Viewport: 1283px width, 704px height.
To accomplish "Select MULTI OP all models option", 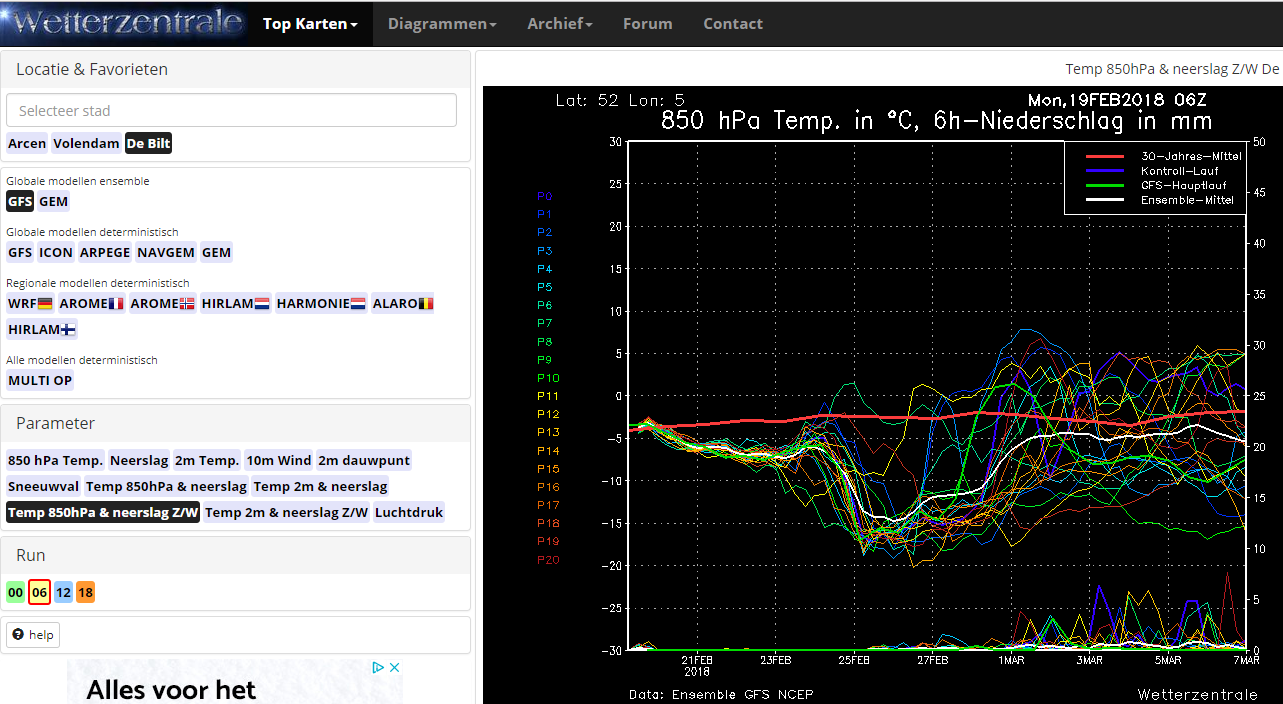I will click(x=40, y=380).
